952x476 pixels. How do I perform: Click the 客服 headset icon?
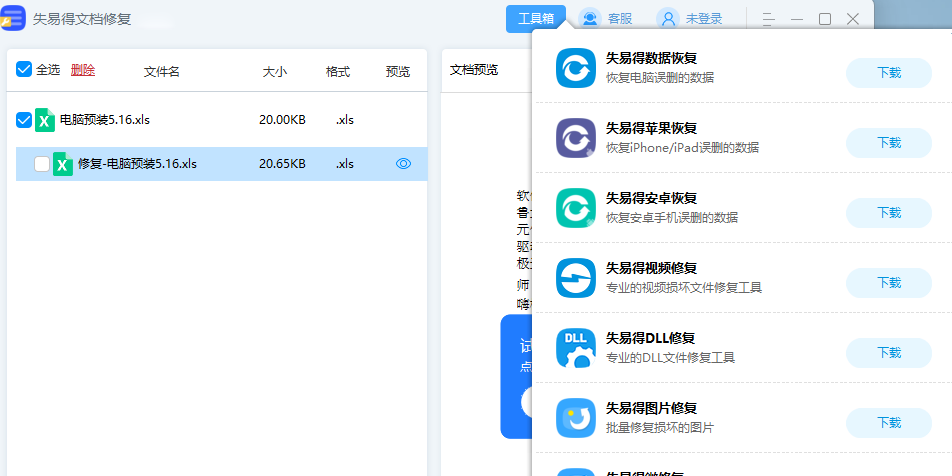point(590,19)
